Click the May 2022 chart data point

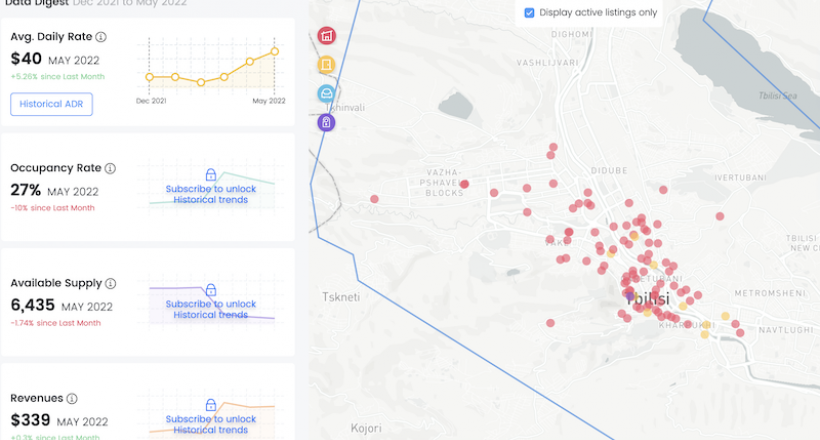275,51
